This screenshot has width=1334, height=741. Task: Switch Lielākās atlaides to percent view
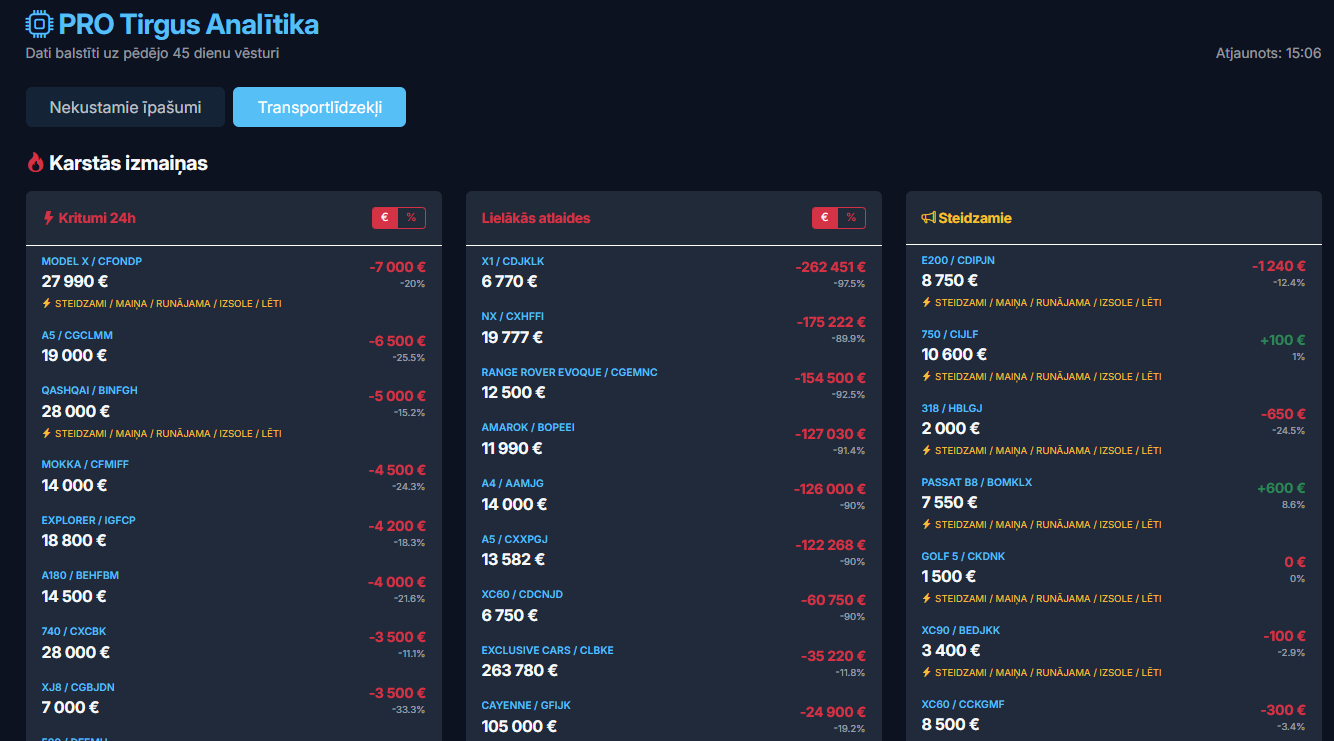(x=851, y=218)
